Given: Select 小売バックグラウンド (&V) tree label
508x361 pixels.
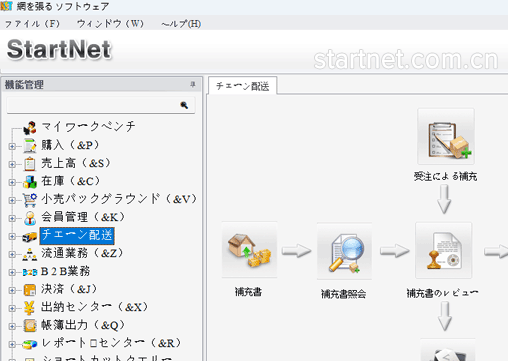Looking at the screenshot, I should pos(119,199).
